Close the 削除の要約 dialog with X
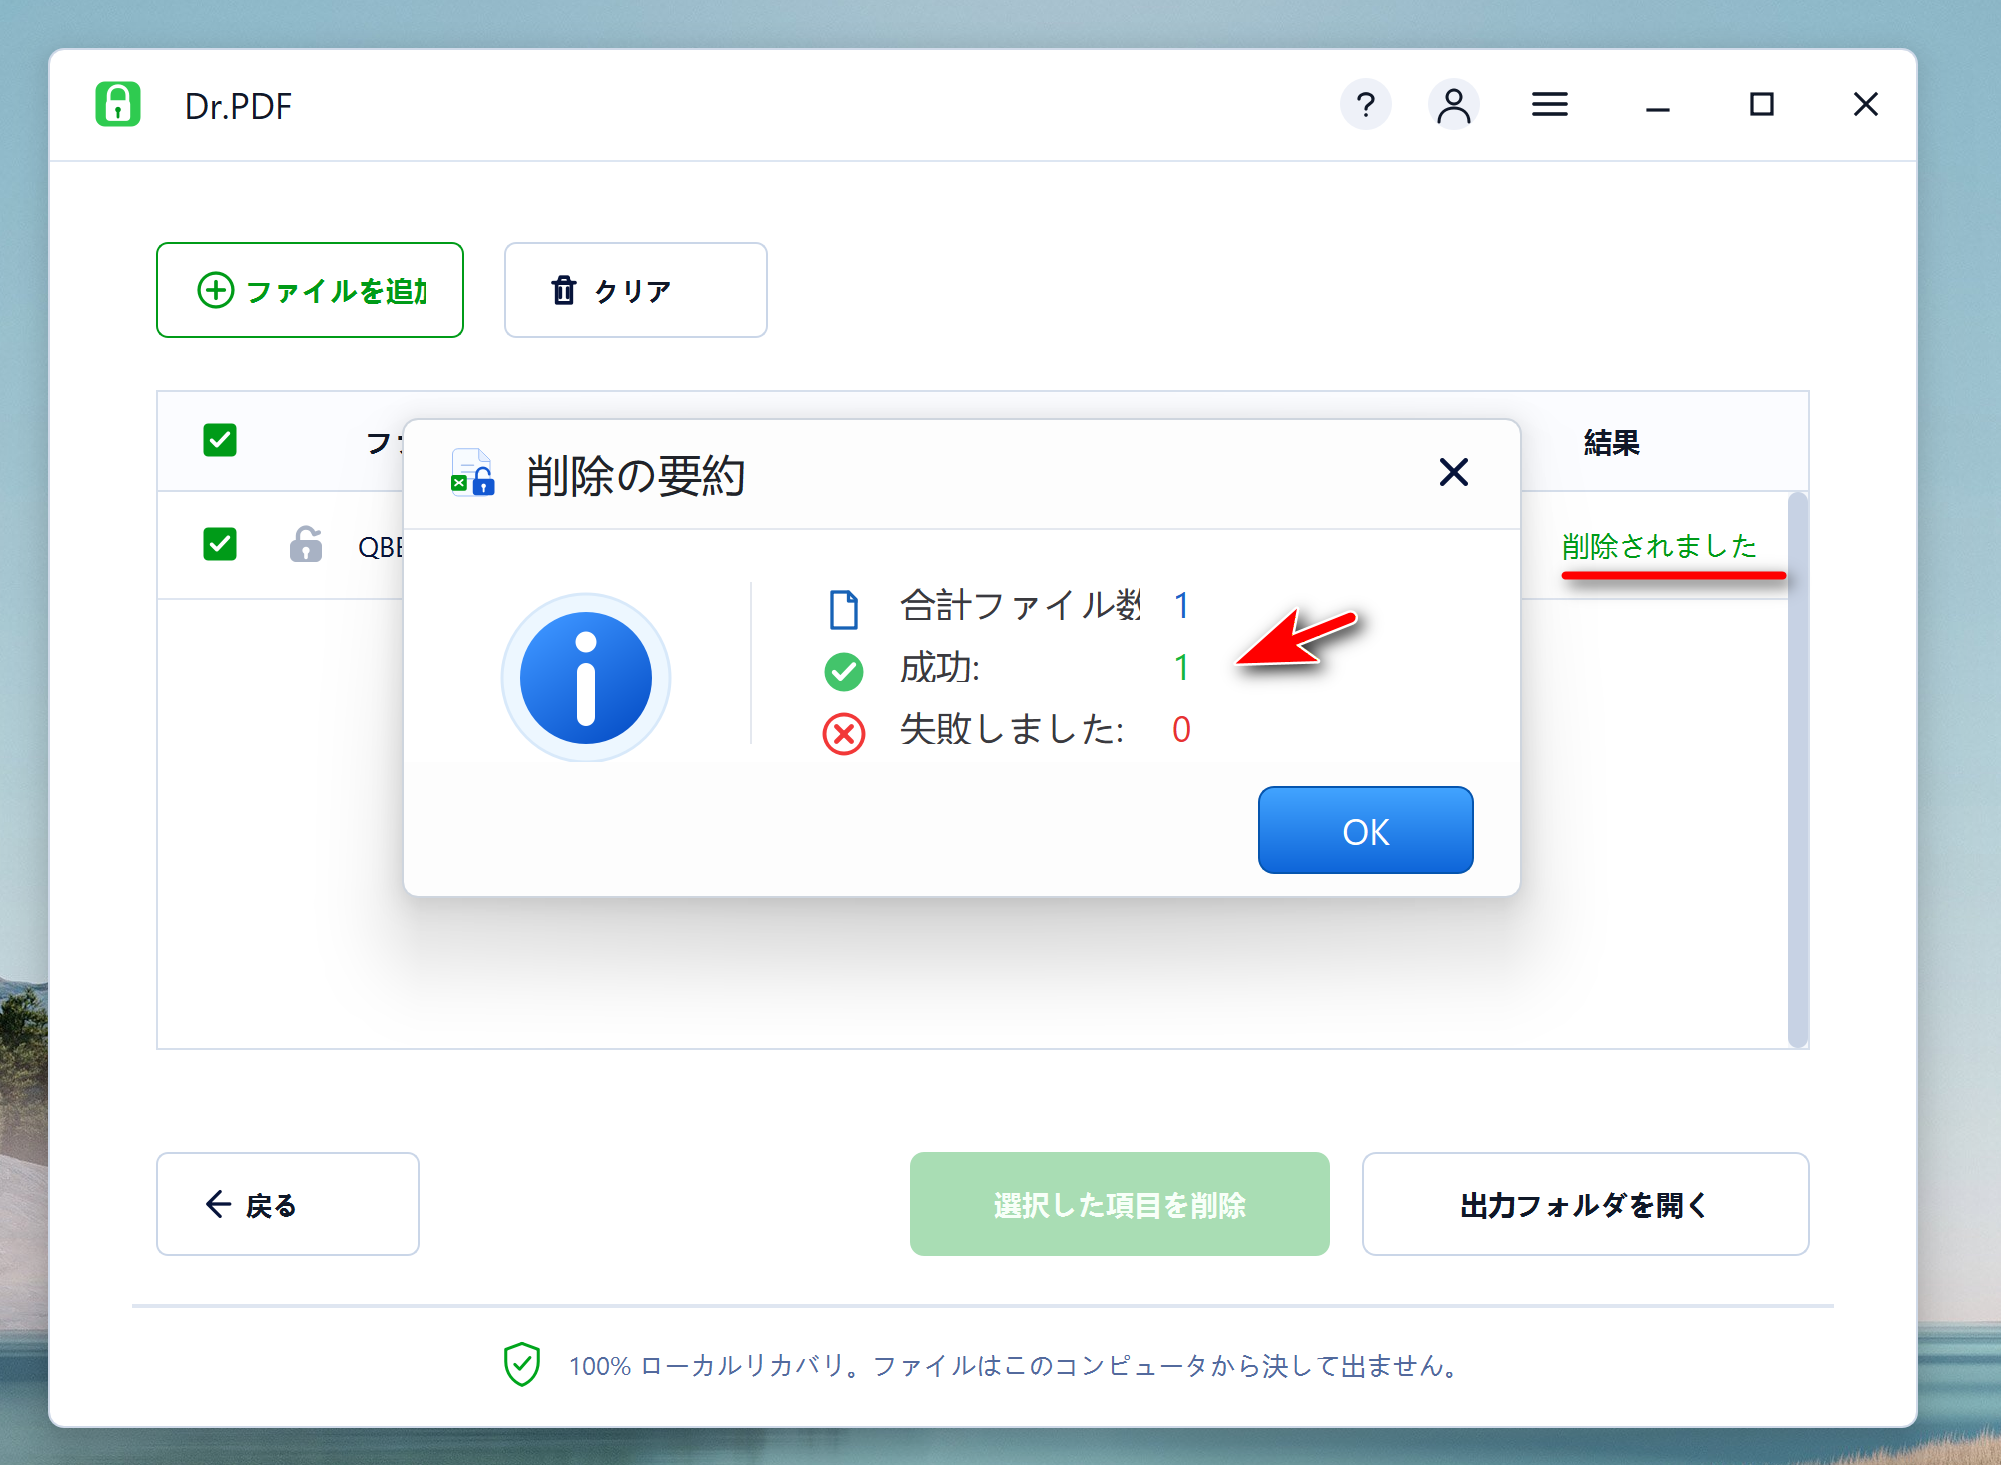This screenshot has height=1465, width=2001. 1453,472
